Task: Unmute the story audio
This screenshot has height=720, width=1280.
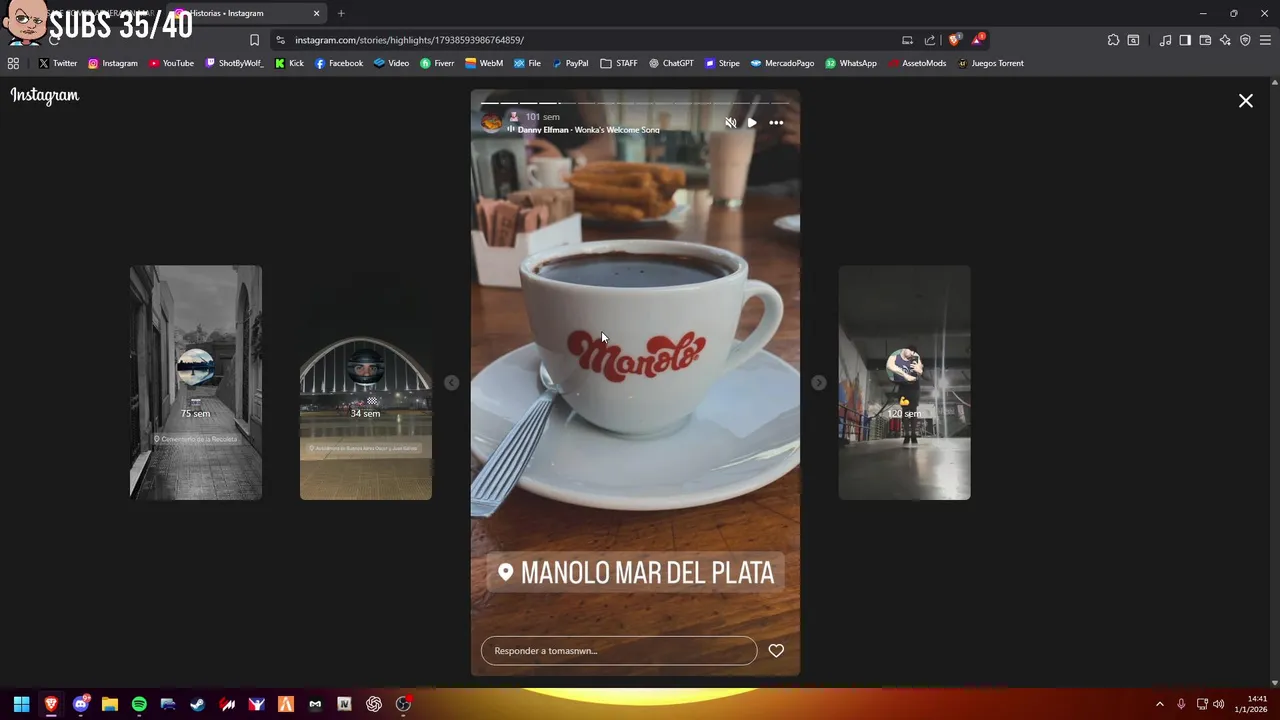Action: coord(730,123)
